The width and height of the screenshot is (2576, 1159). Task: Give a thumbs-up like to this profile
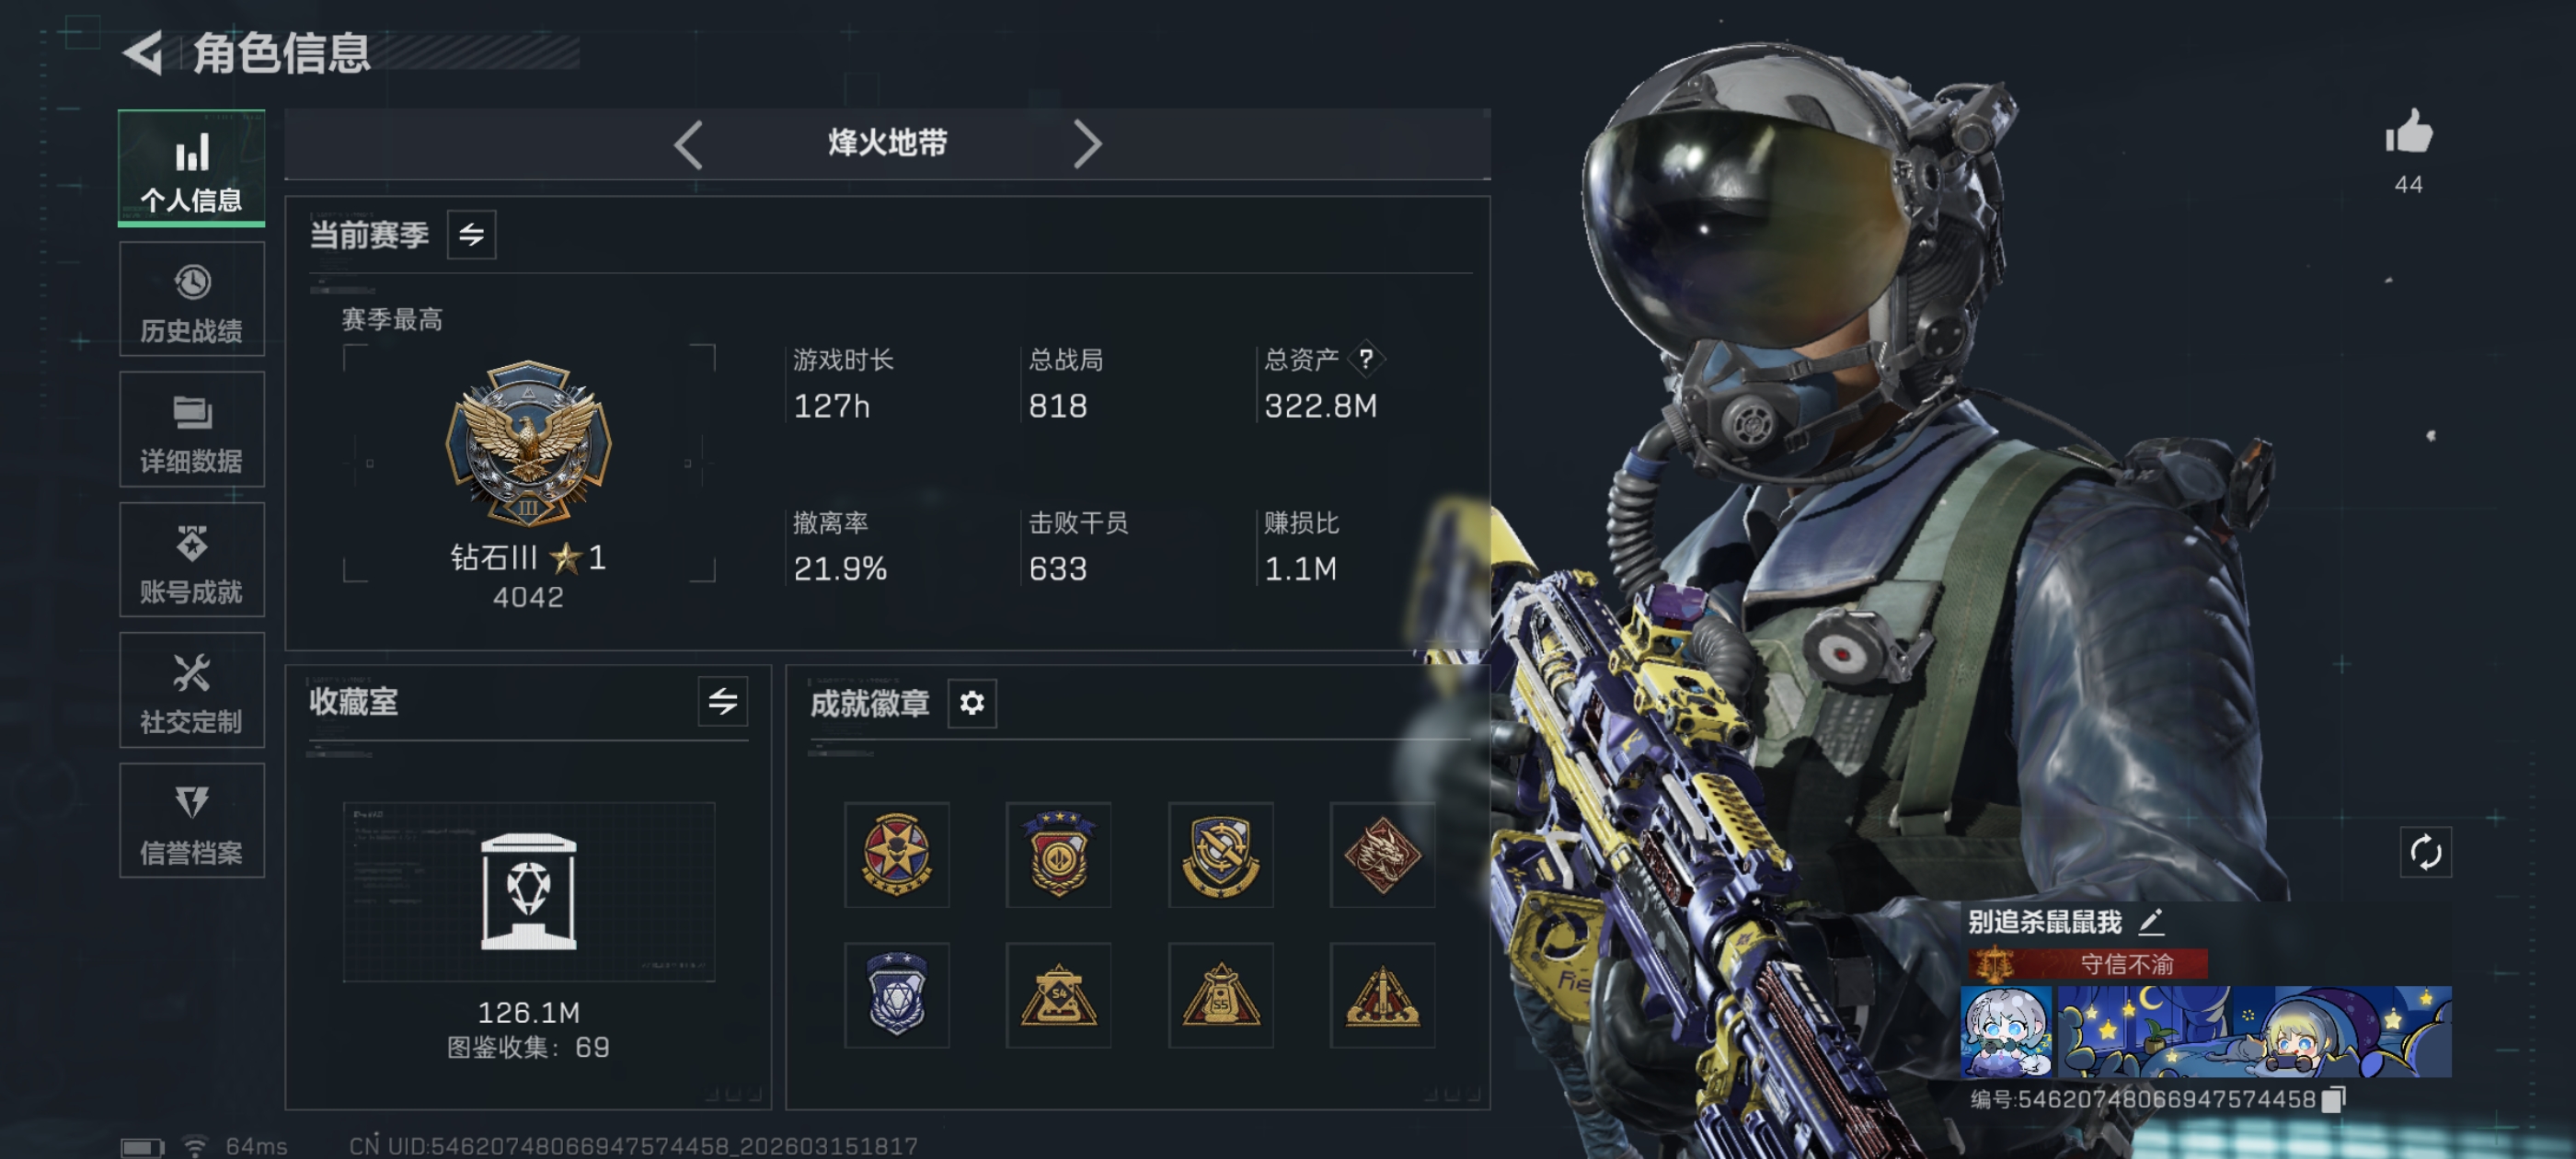(2408, 131)
